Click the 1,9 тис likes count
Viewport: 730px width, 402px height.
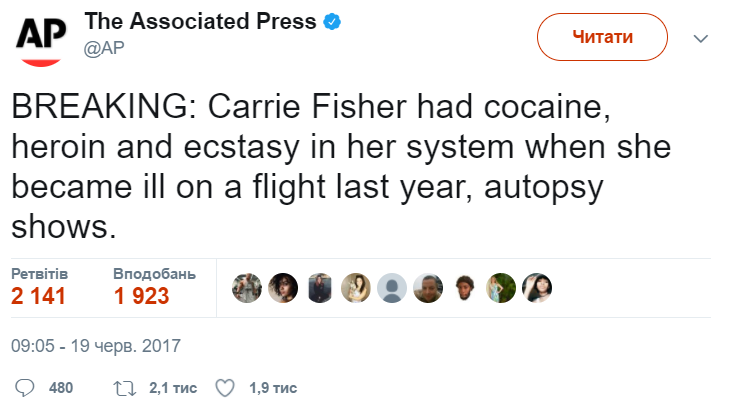coord(273,387)
